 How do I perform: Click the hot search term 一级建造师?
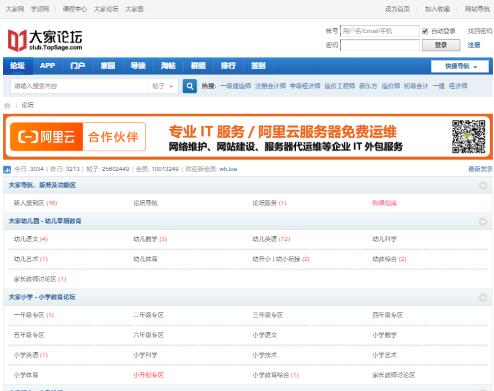tap(236, 86)
